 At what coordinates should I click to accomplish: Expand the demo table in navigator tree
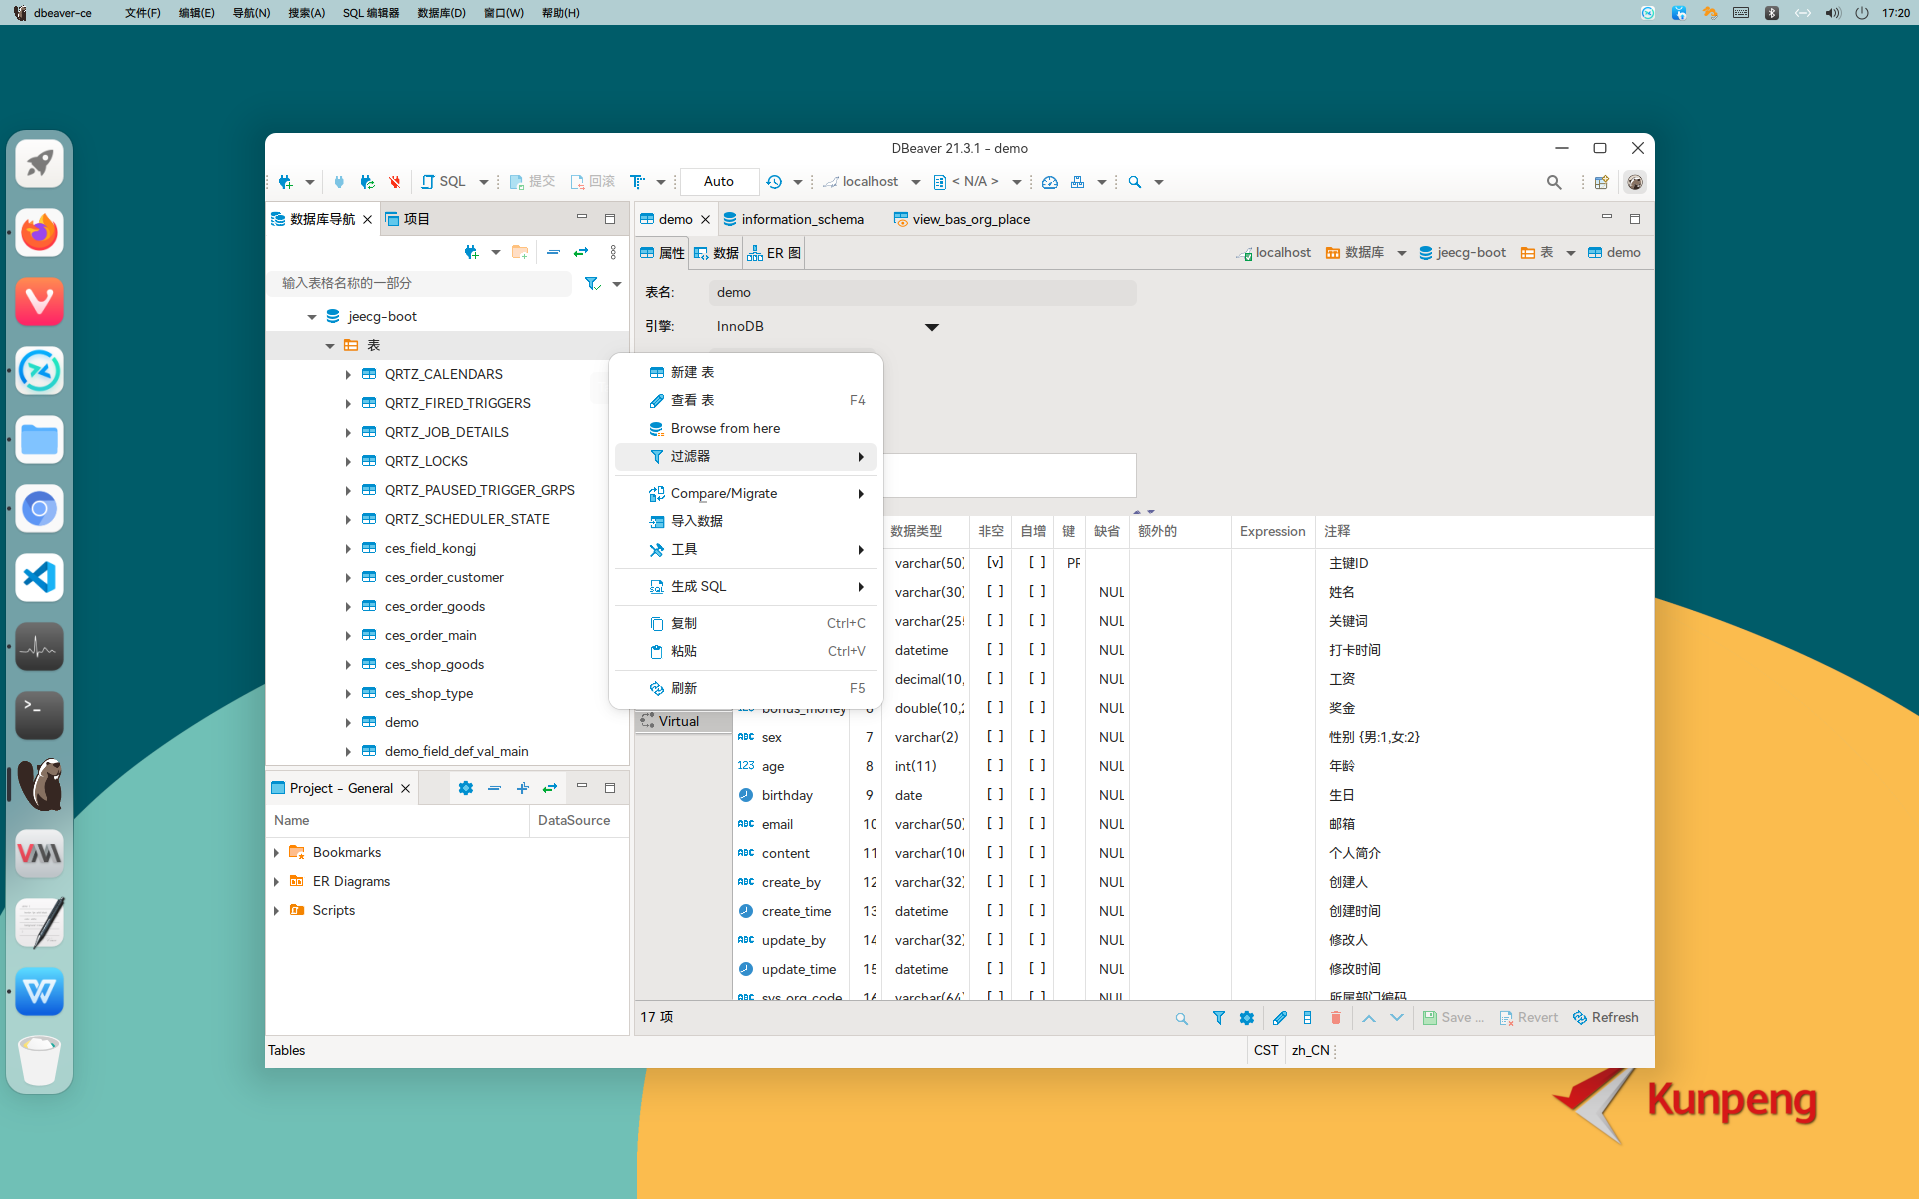pos(348,722)
